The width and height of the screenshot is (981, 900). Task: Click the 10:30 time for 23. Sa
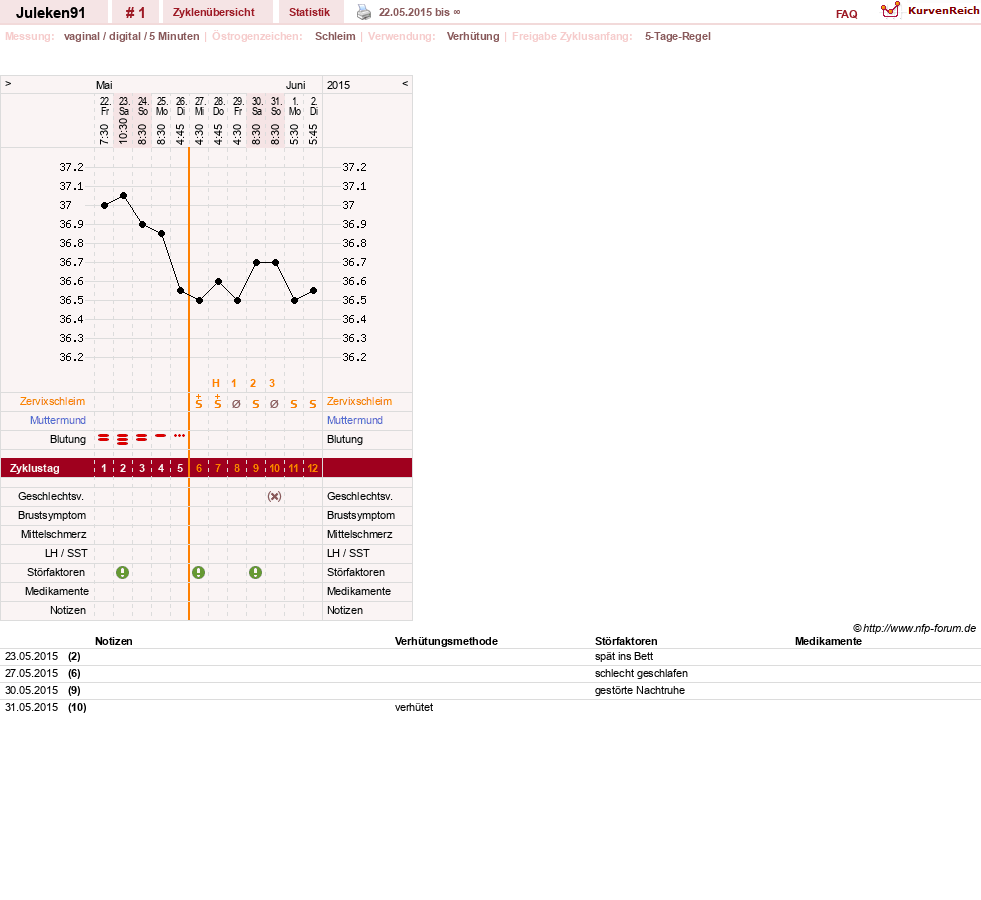click(x=123, y=131)
